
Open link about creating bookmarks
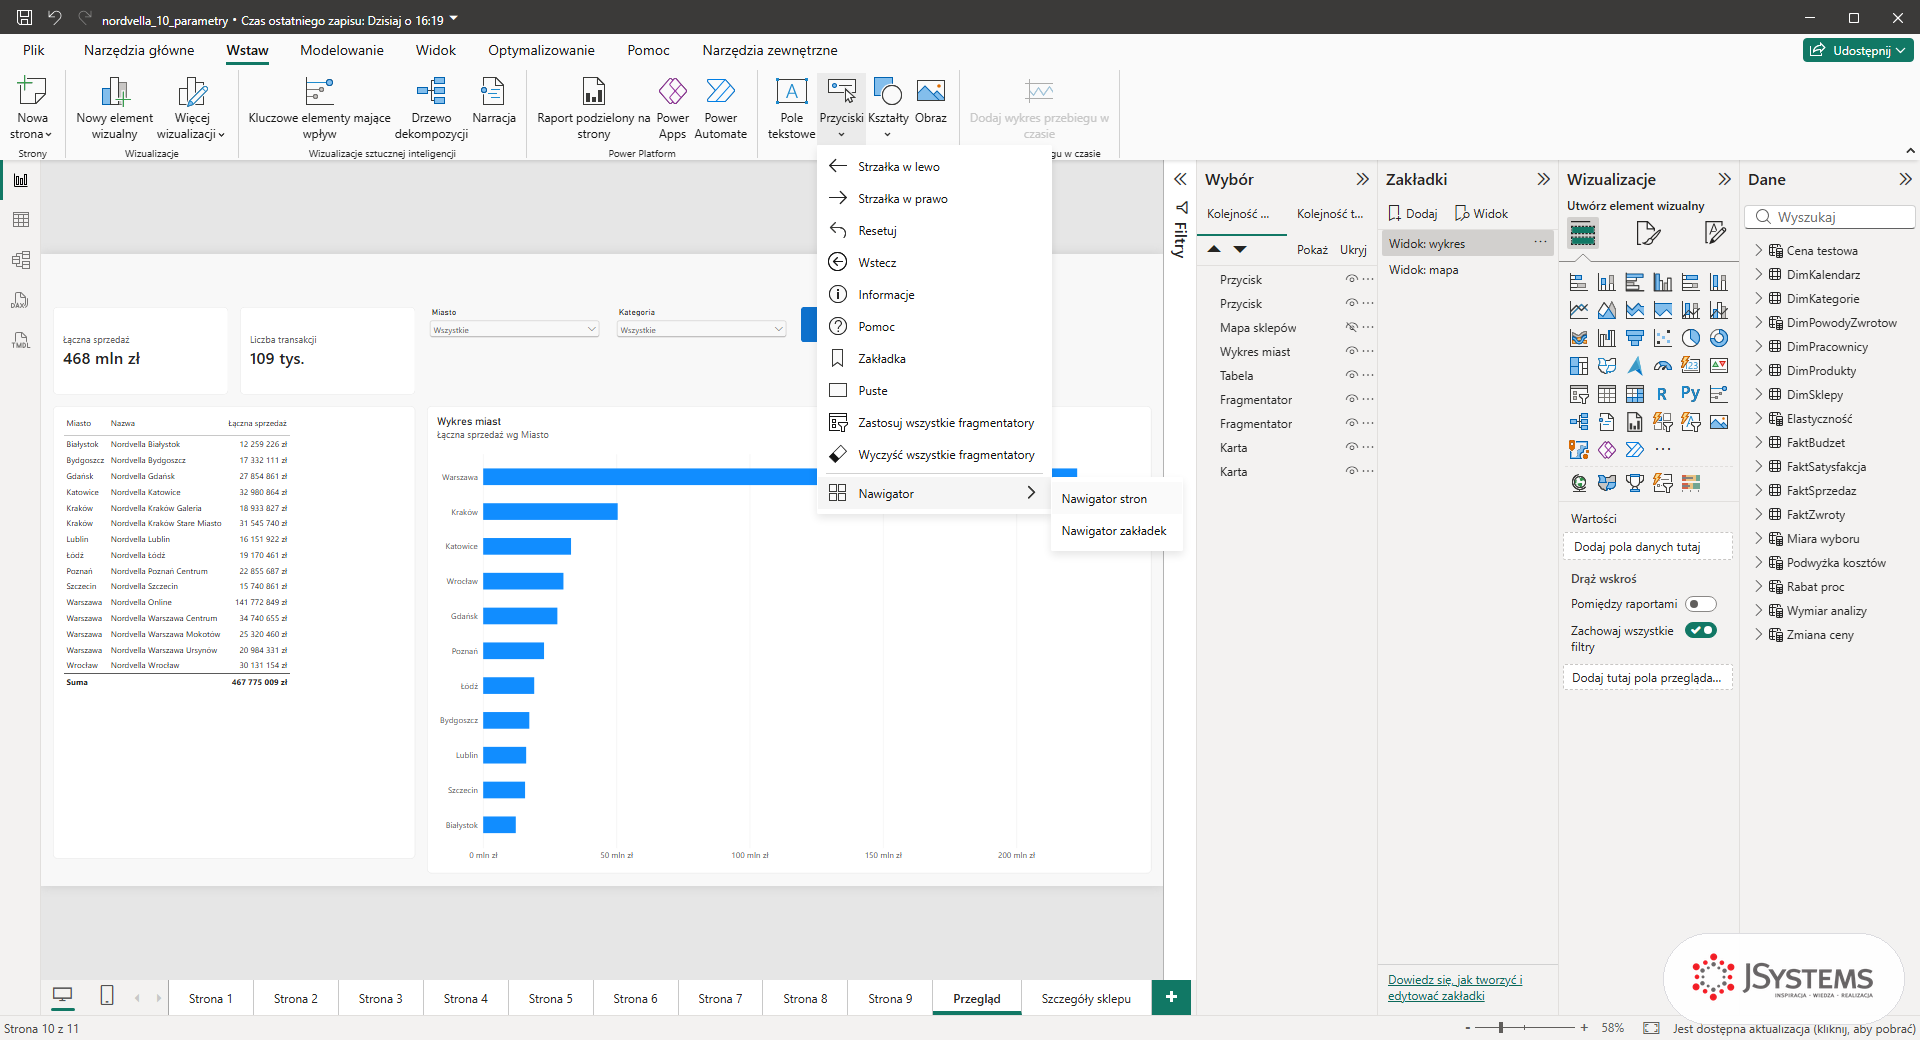(x=1455, y=988)
